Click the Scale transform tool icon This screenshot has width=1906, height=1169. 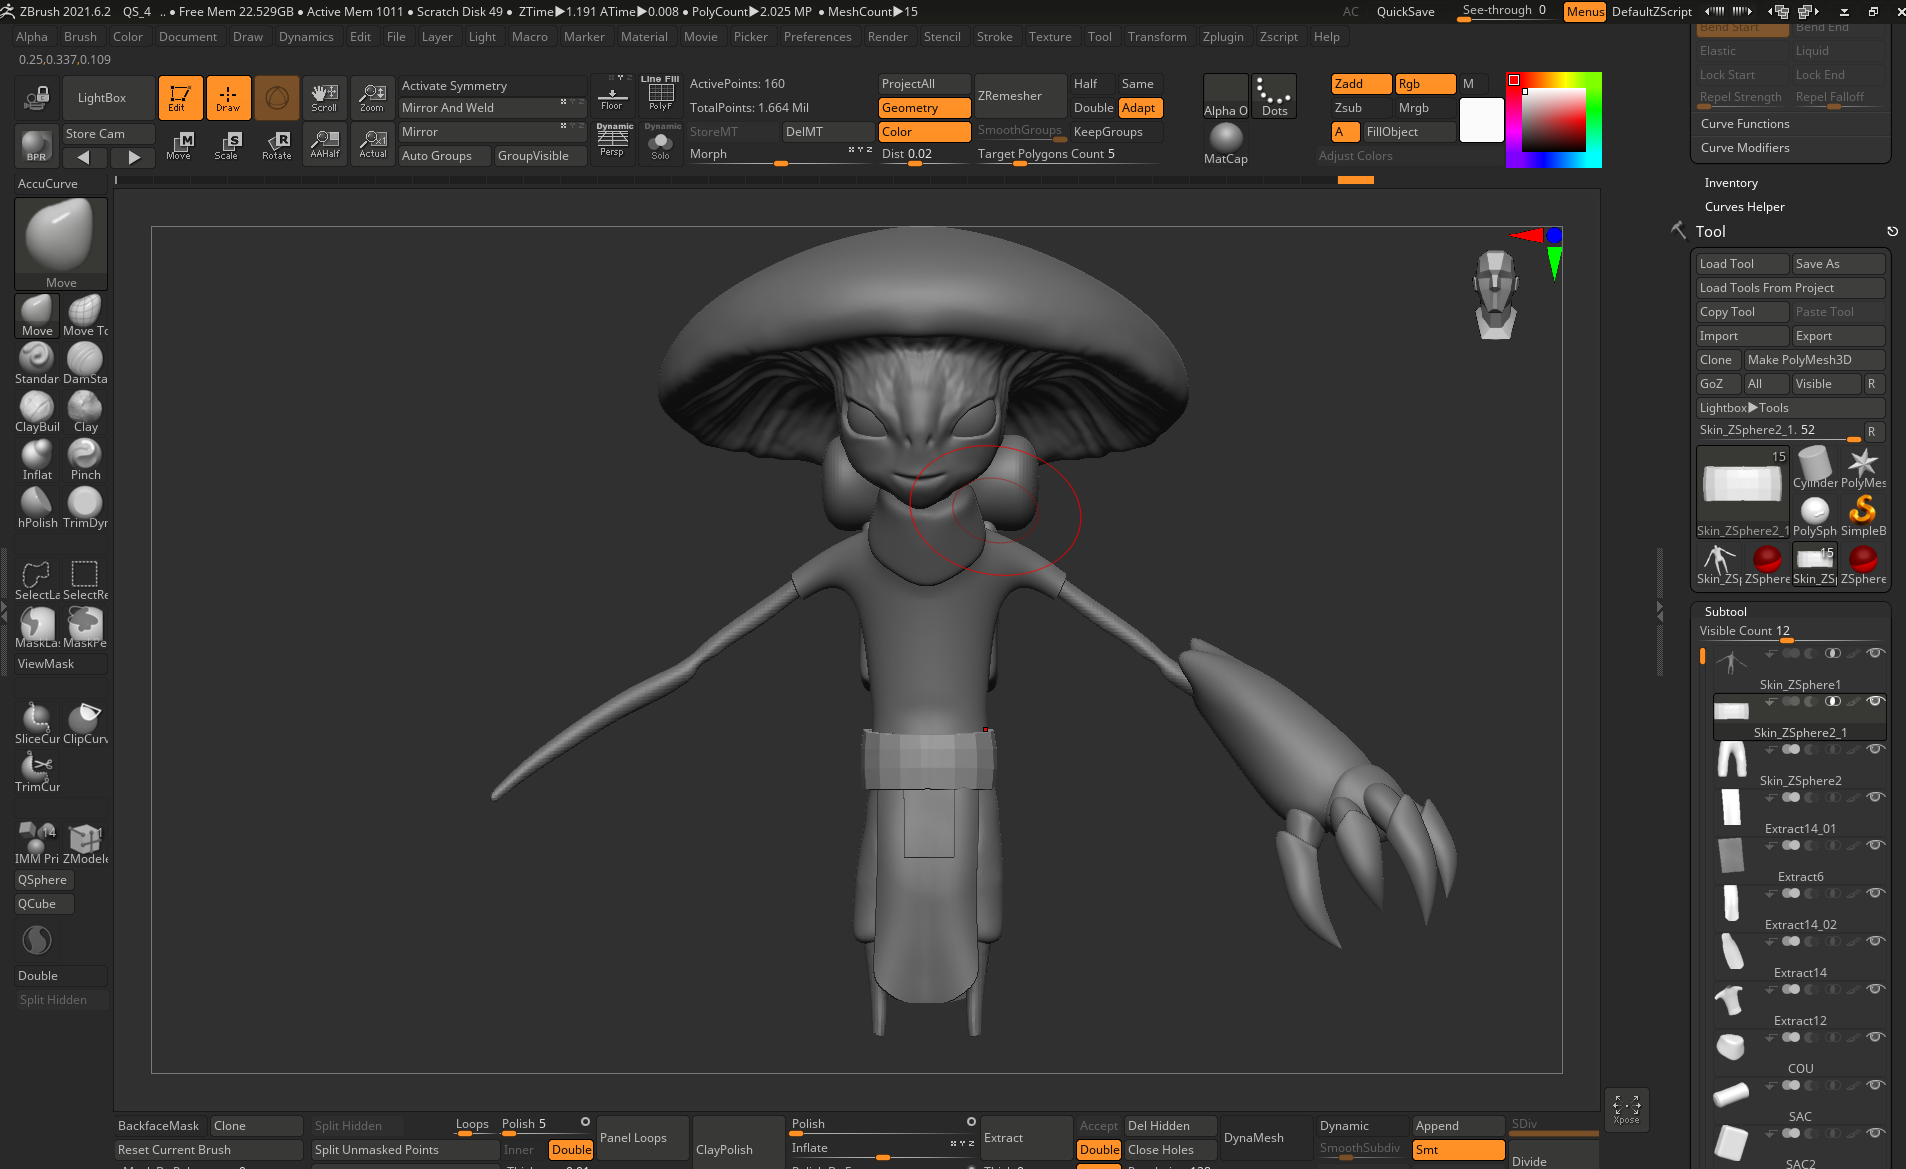coord(227,145)
